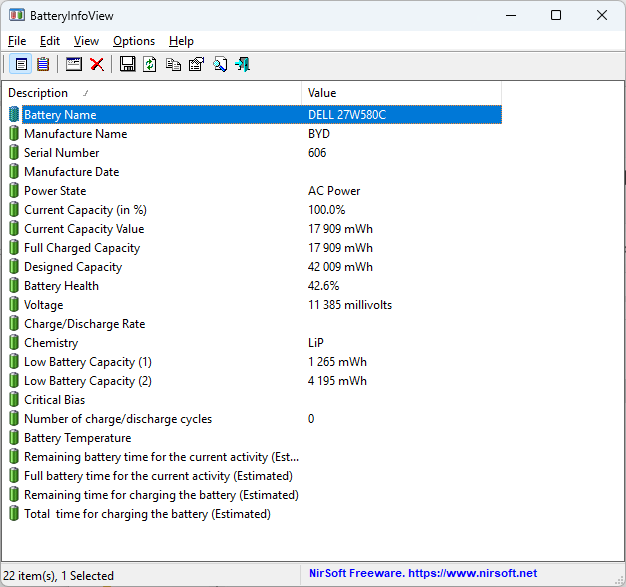626x587 pixels.
Task: Click battery icon of Manufacture Date row
Action: (x=14, y=172)
